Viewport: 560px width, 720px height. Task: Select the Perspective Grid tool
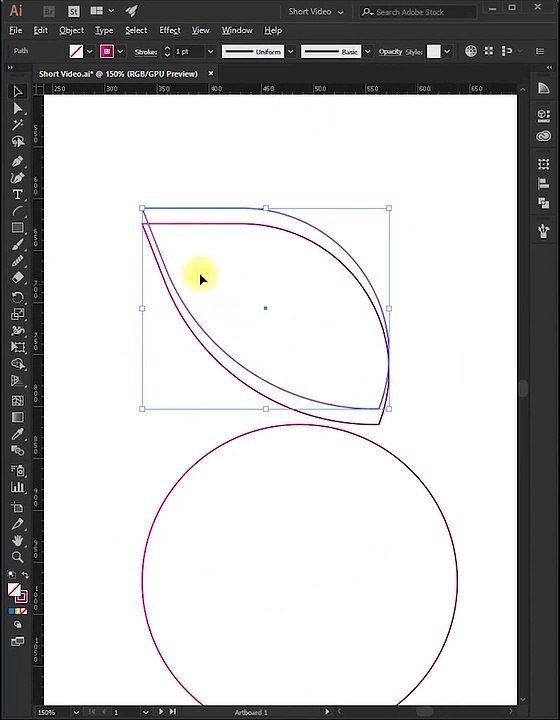click(x=17, y=381)
